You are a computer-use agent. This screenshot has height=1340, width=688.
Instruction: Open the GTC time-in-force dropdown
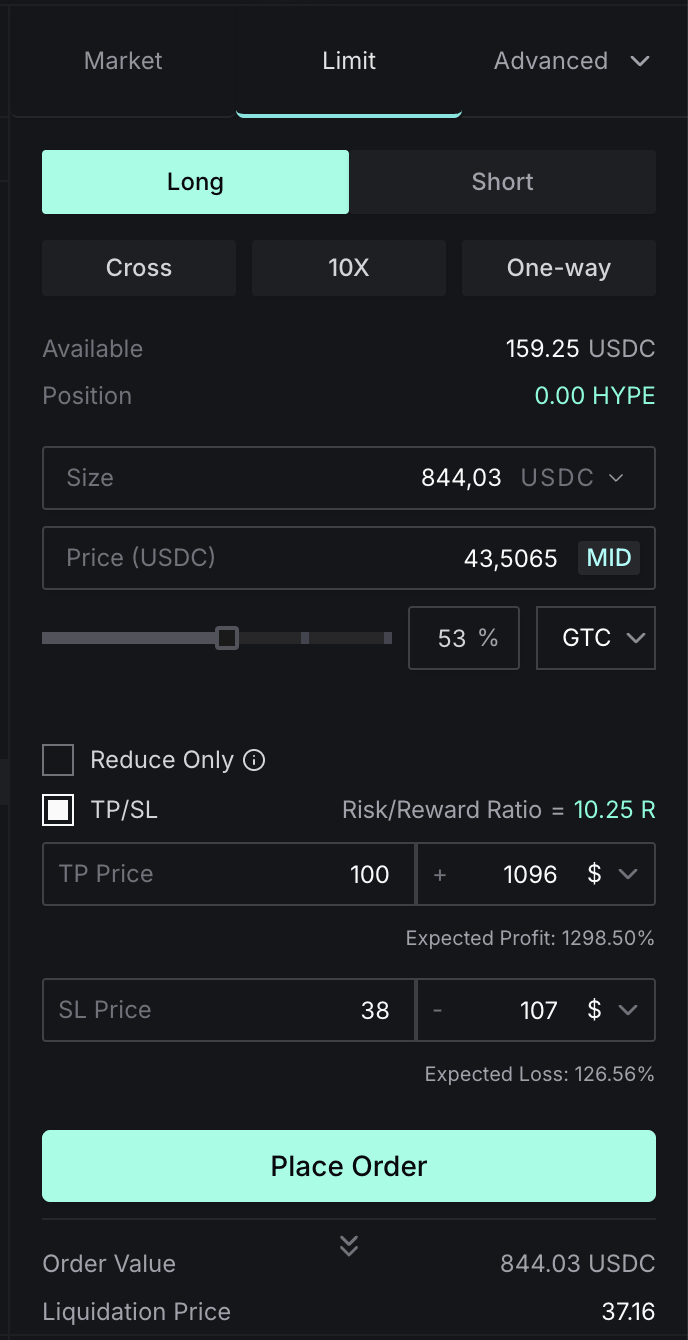pyautogui.click(x=596, y=638)
